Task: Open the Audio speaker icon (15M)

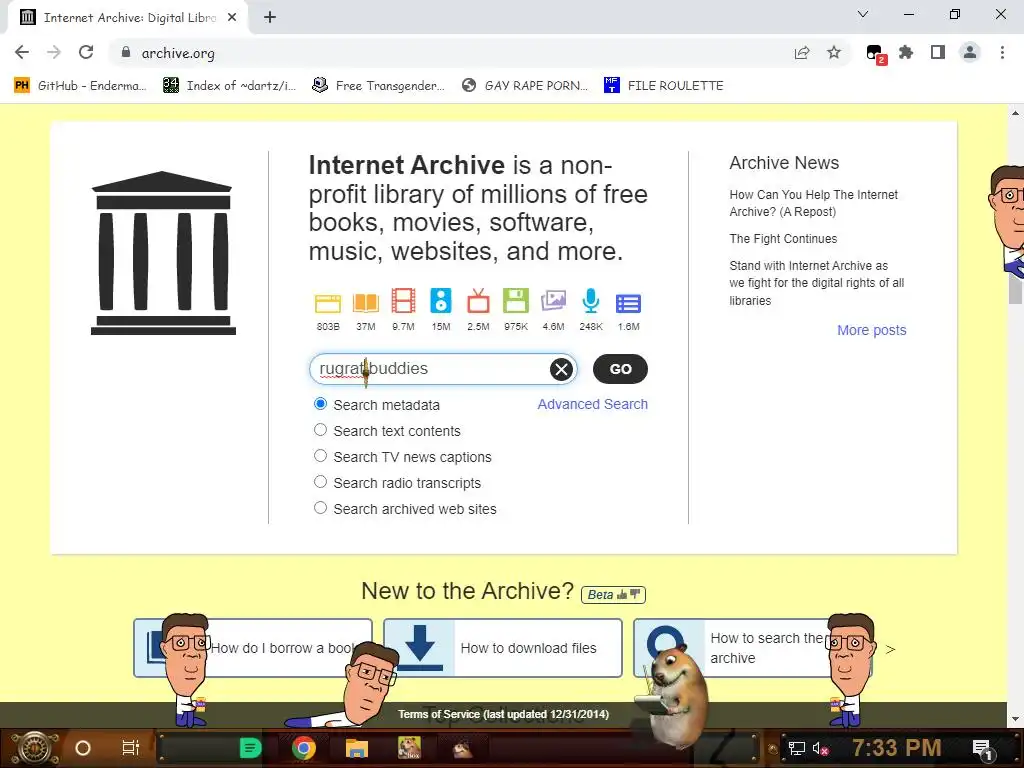Action: coord(441,301)
